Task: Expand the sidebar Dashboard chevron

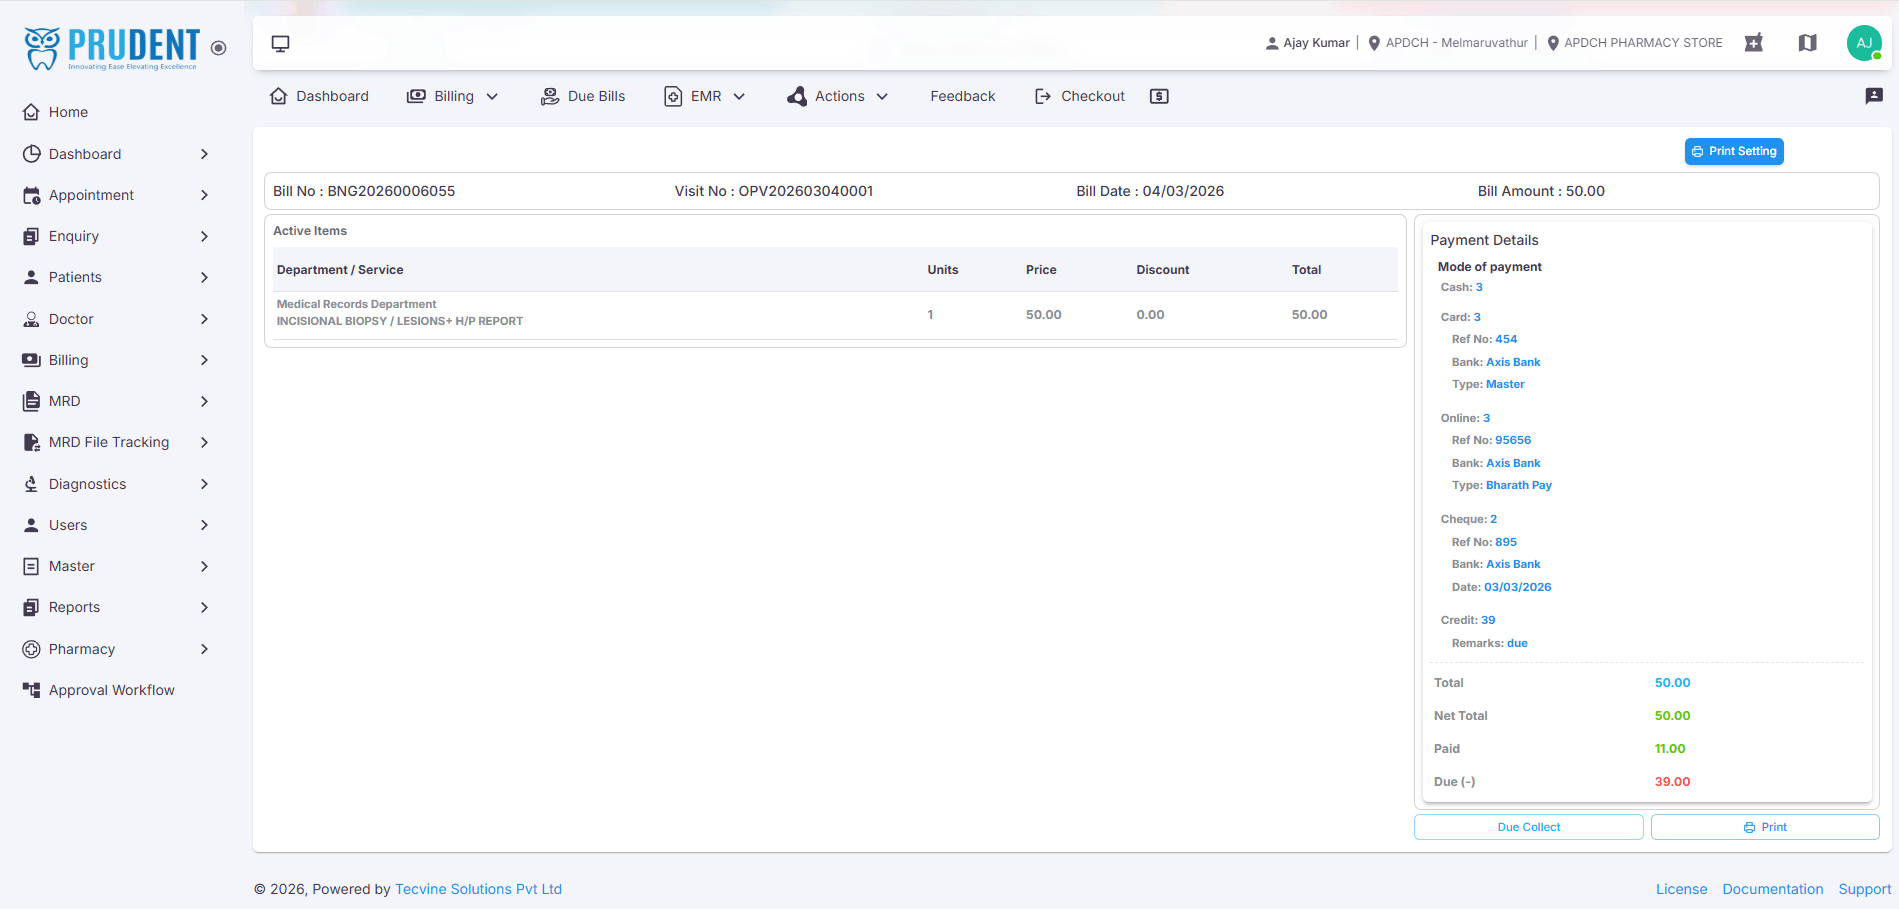Action: 204,154
